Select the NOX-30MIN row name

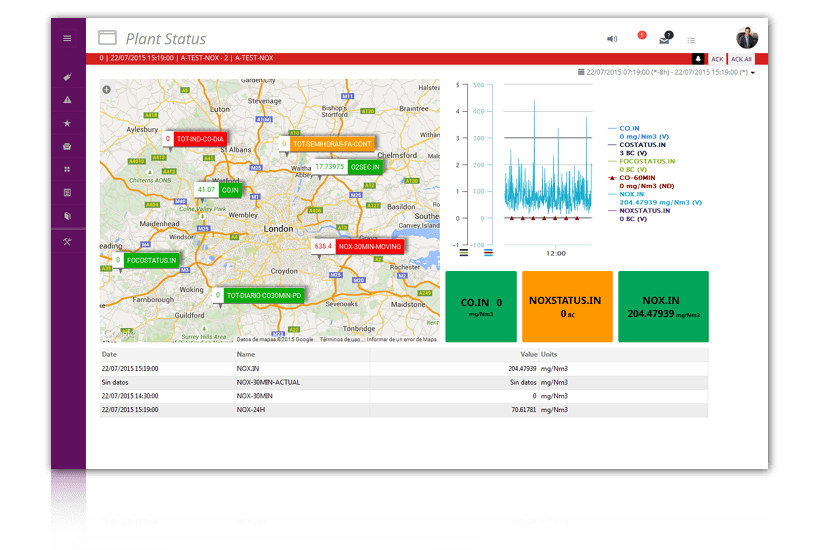point(255,396)
